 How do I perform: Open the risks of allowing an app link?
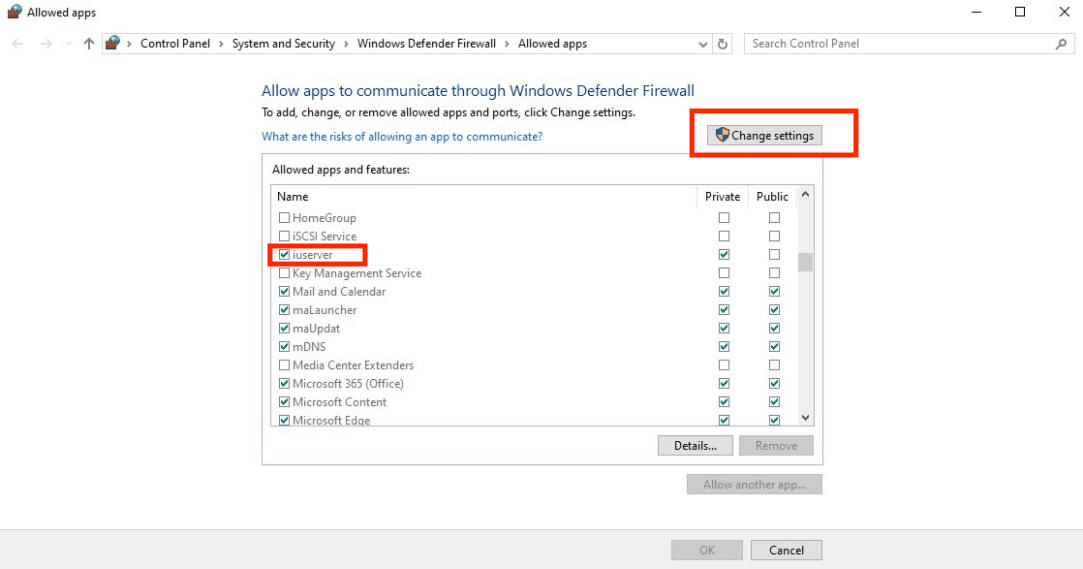click(x=402, y=137)
